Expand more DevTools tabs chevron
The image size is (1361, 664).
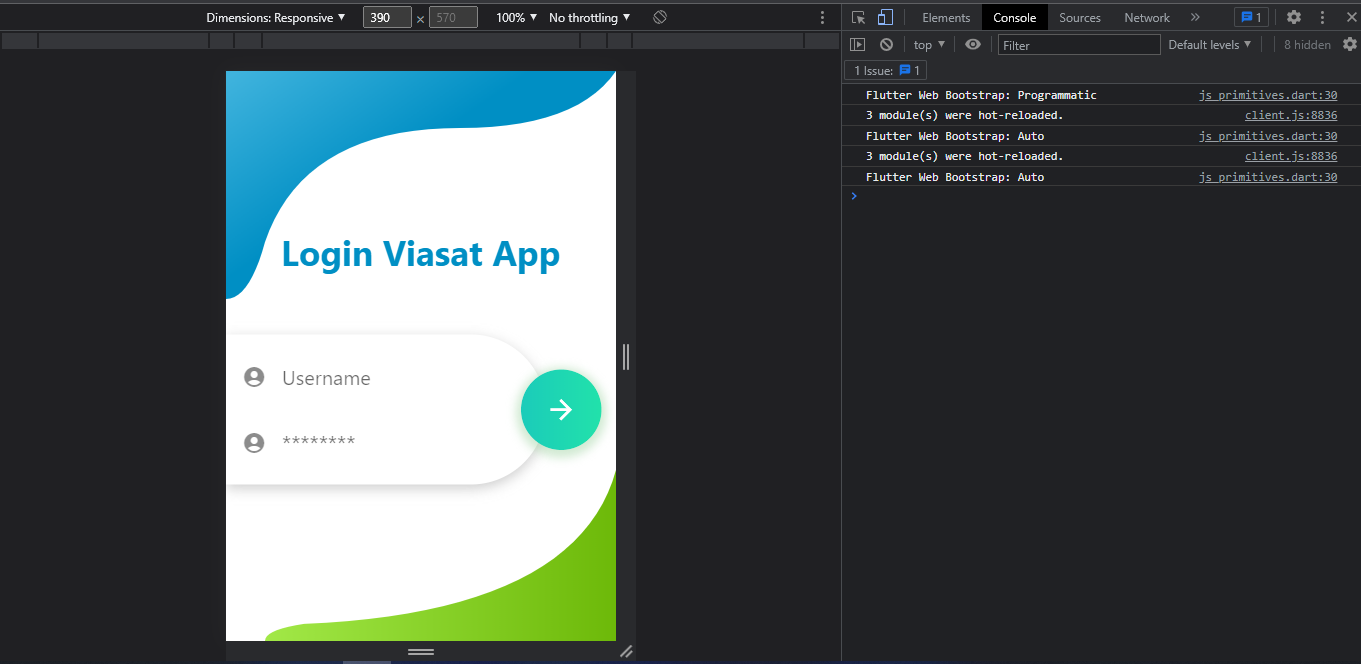(1195, 17)
